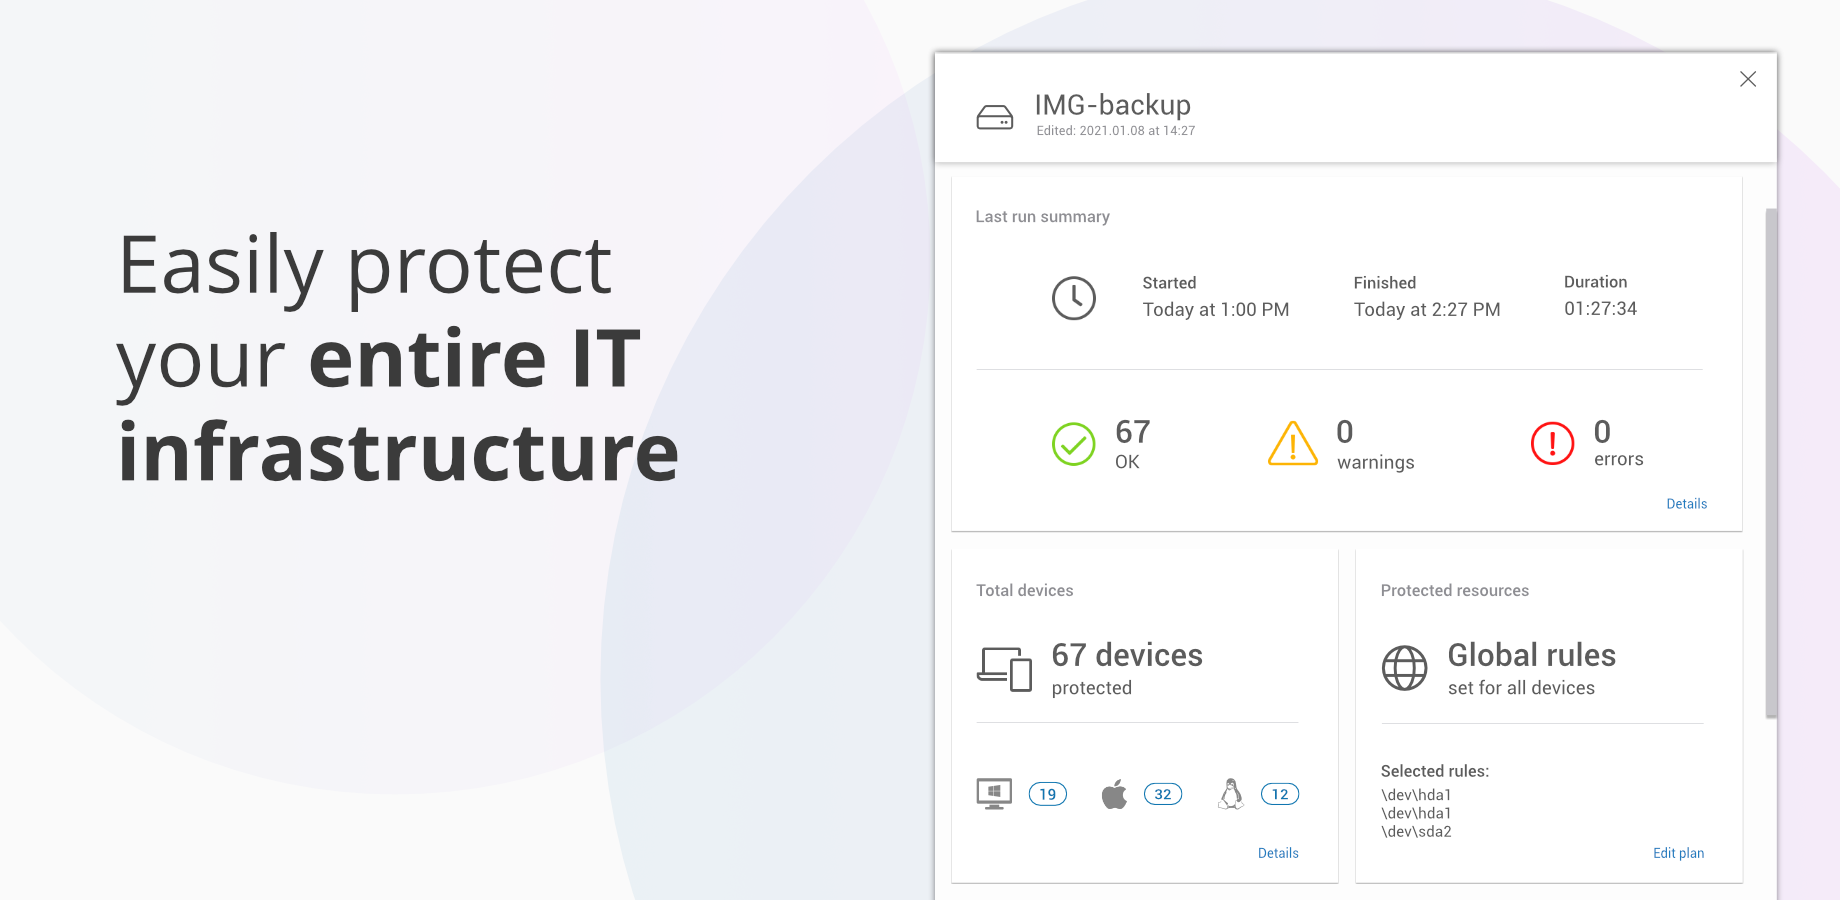Click the Linux device count badge 12

coord(1280,794)
